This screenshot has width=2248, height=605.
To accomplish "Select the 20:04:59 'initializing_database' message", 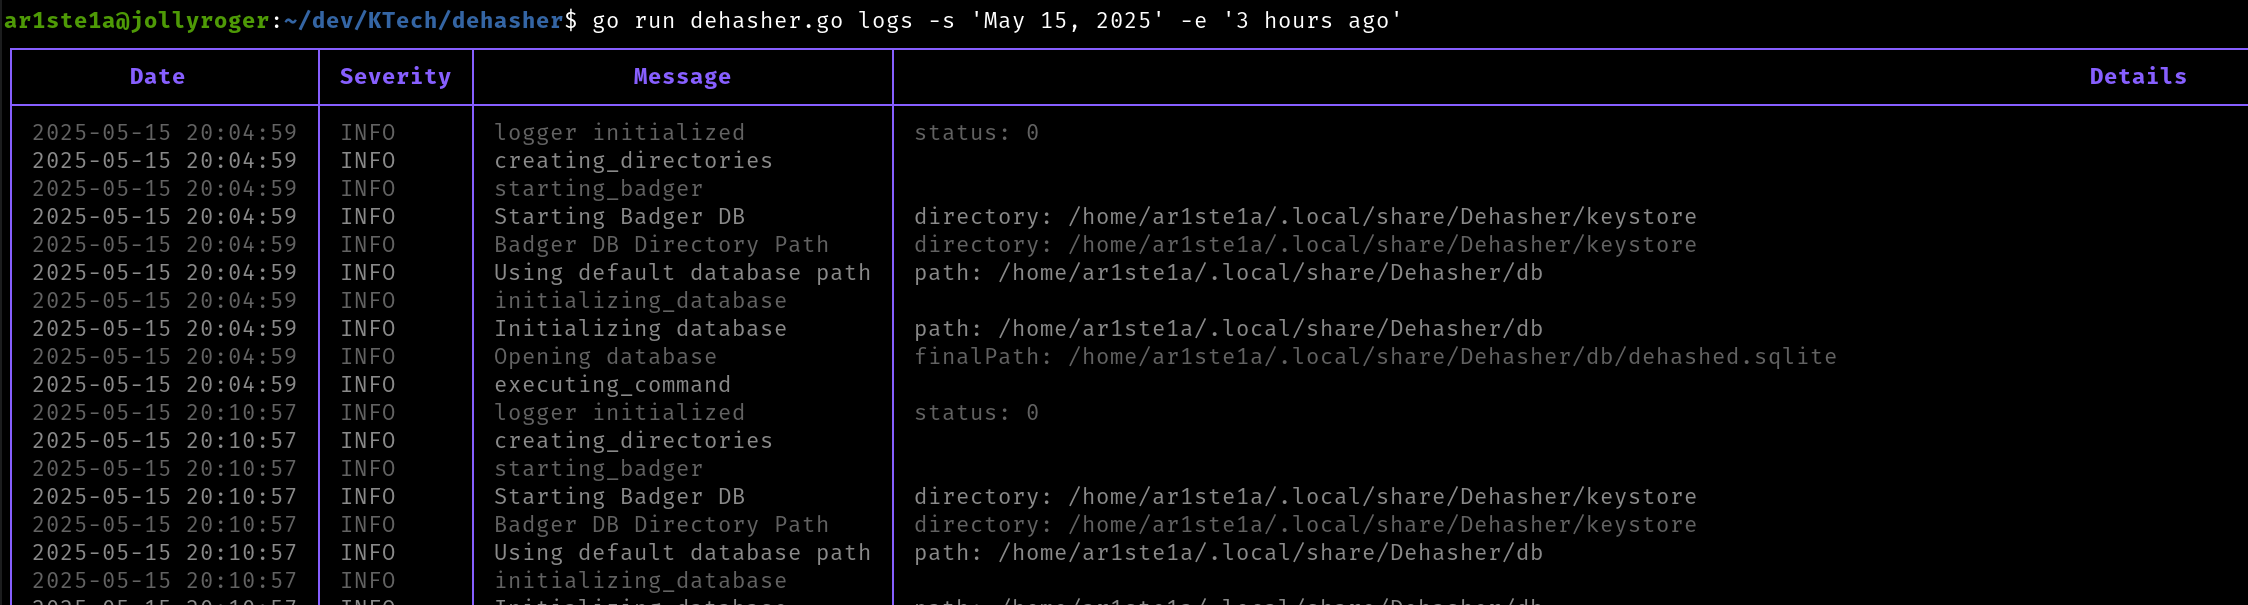I will (x=640, y=301).
